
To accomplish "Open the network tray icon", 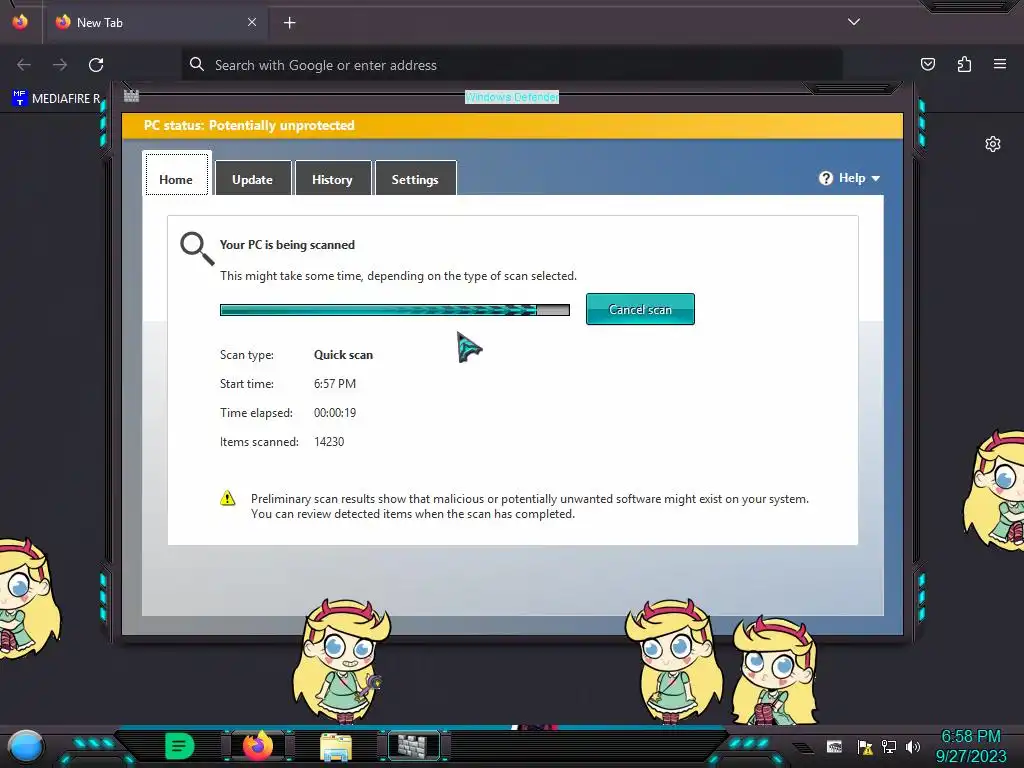I will [889, 746].
